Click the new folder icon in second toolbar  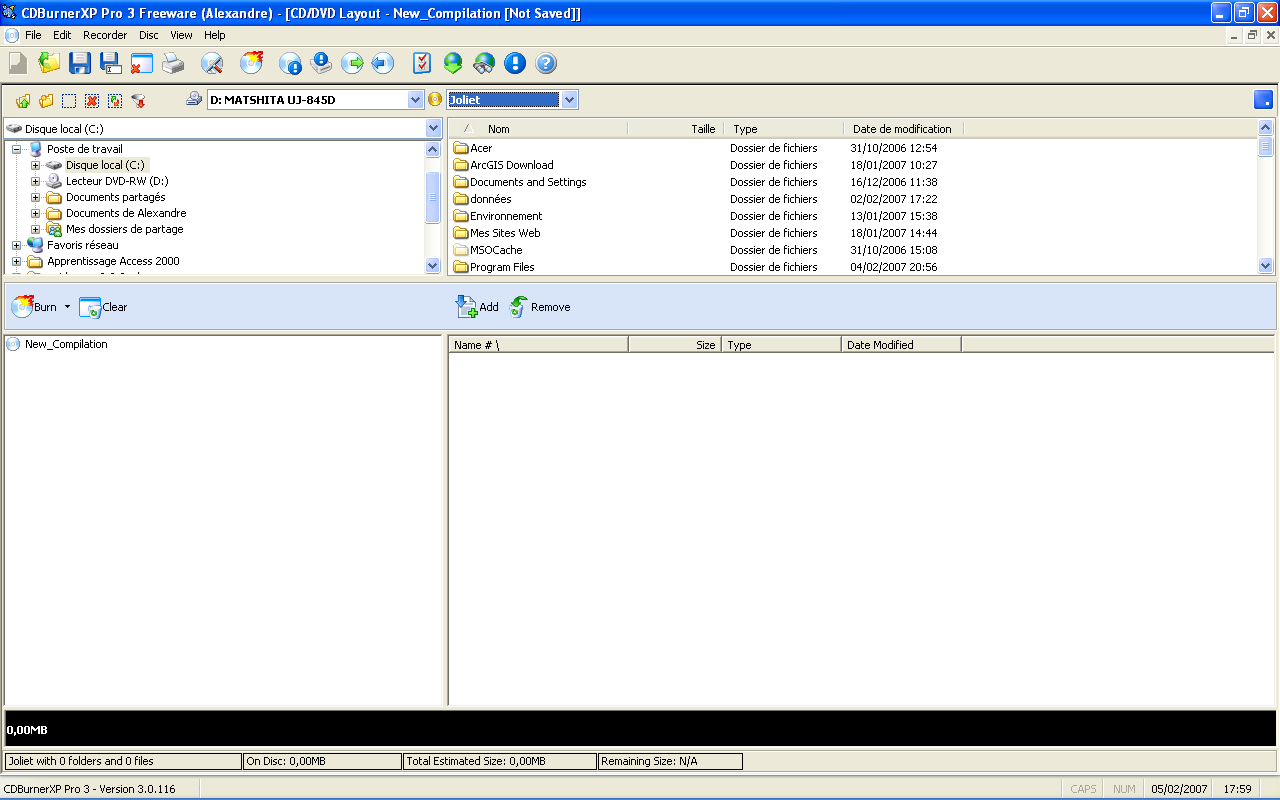pos(46,100)
